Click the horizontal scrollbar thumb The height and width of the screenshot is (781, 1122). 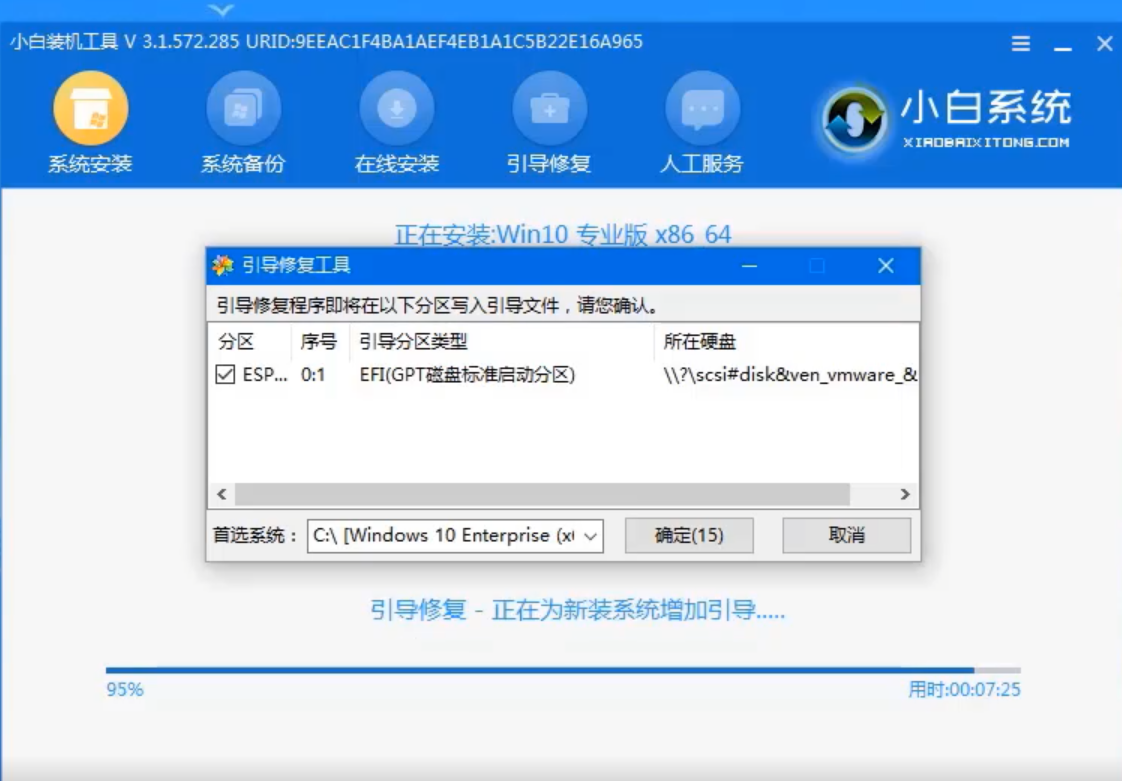542,494
